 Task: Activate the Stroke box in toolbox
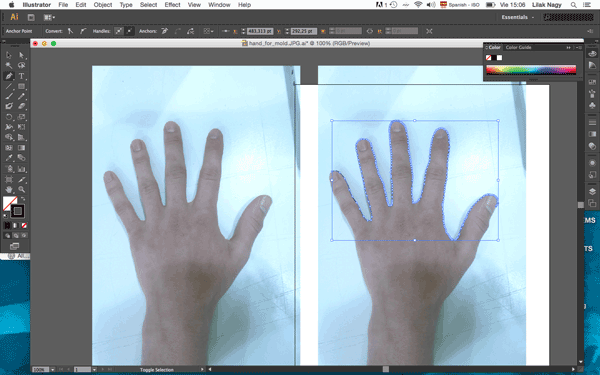click(x=18, y=211)
